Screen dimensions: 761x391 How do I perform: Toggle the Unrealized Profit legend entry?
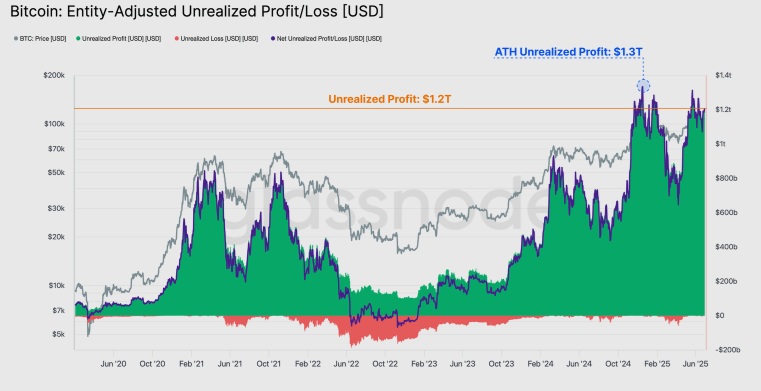[x=118, y=39]
